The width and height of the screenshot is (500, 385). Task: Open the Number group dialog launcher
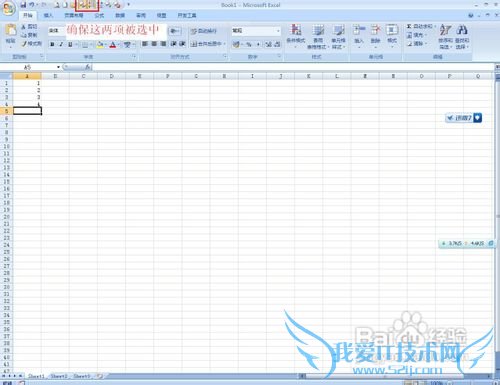[279, 57]
